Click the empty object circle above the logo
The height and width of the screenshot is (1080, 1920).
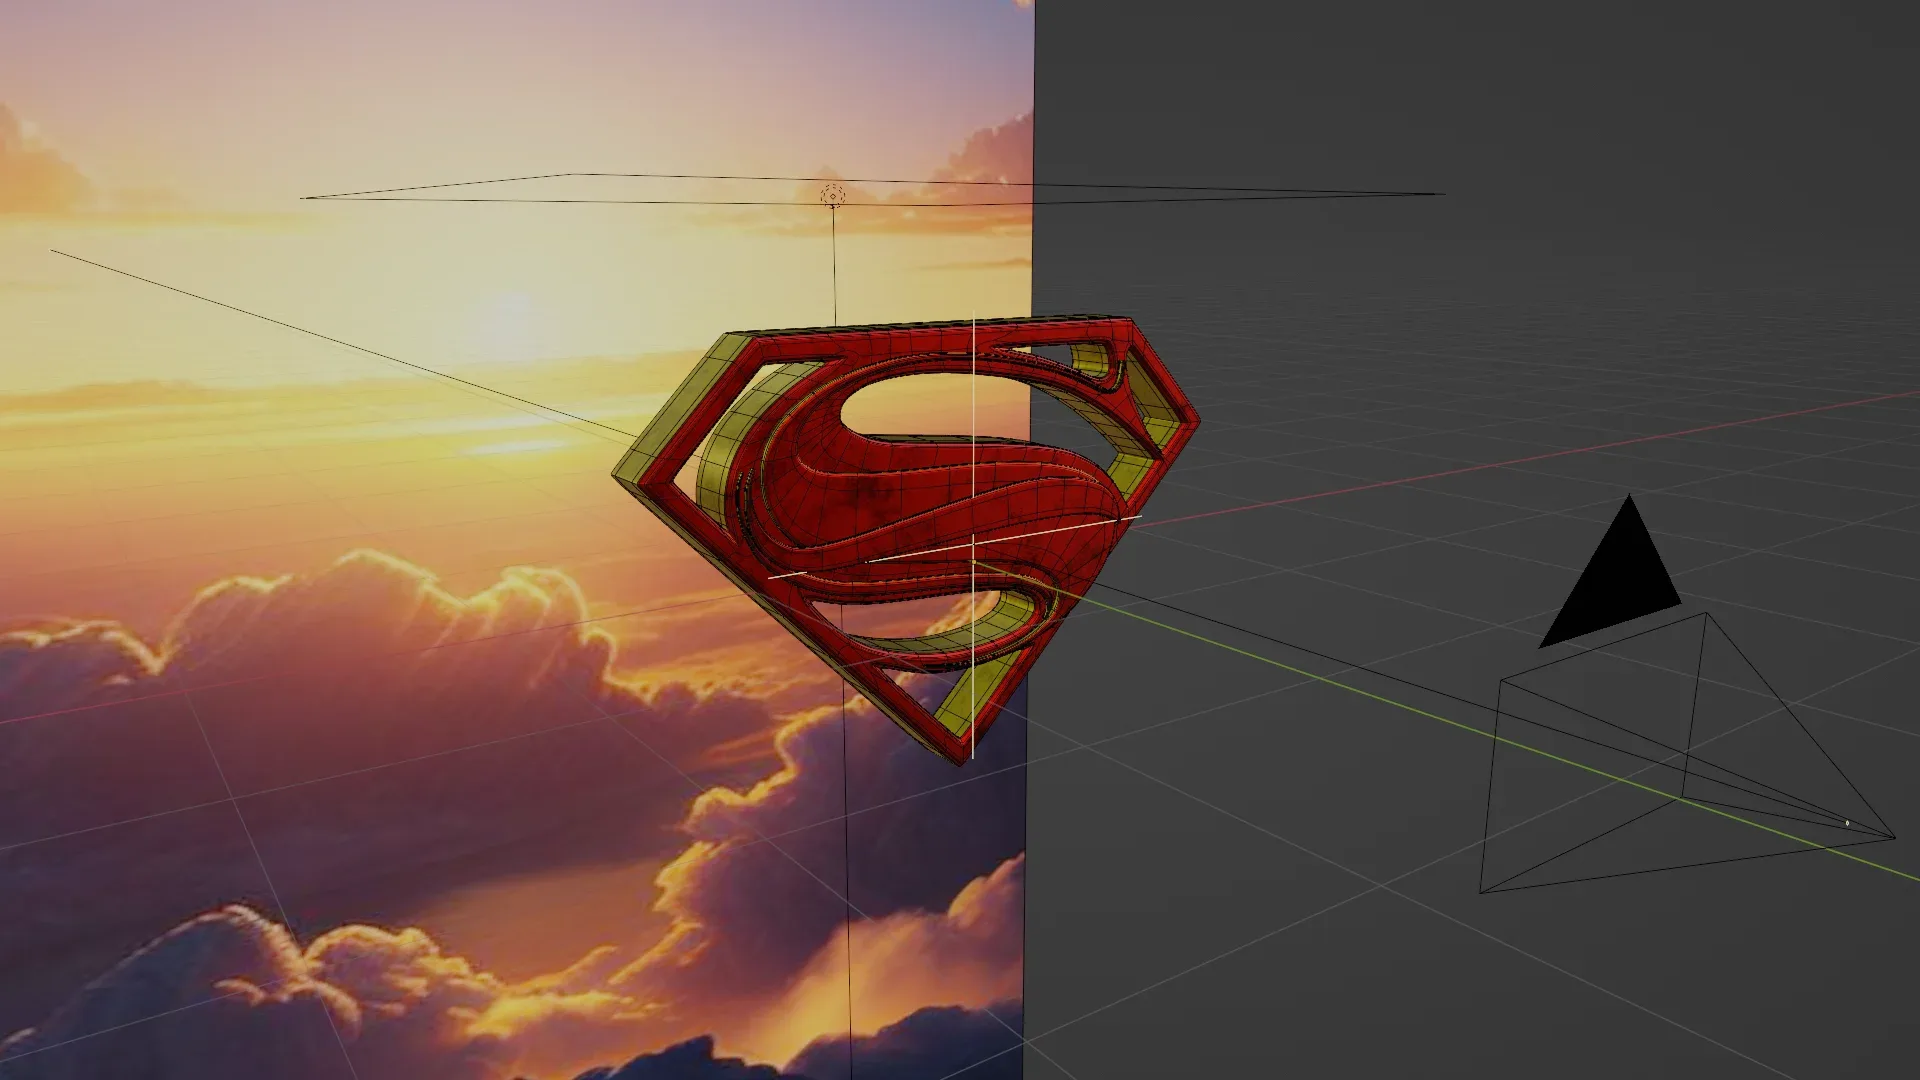coord(832,197)
